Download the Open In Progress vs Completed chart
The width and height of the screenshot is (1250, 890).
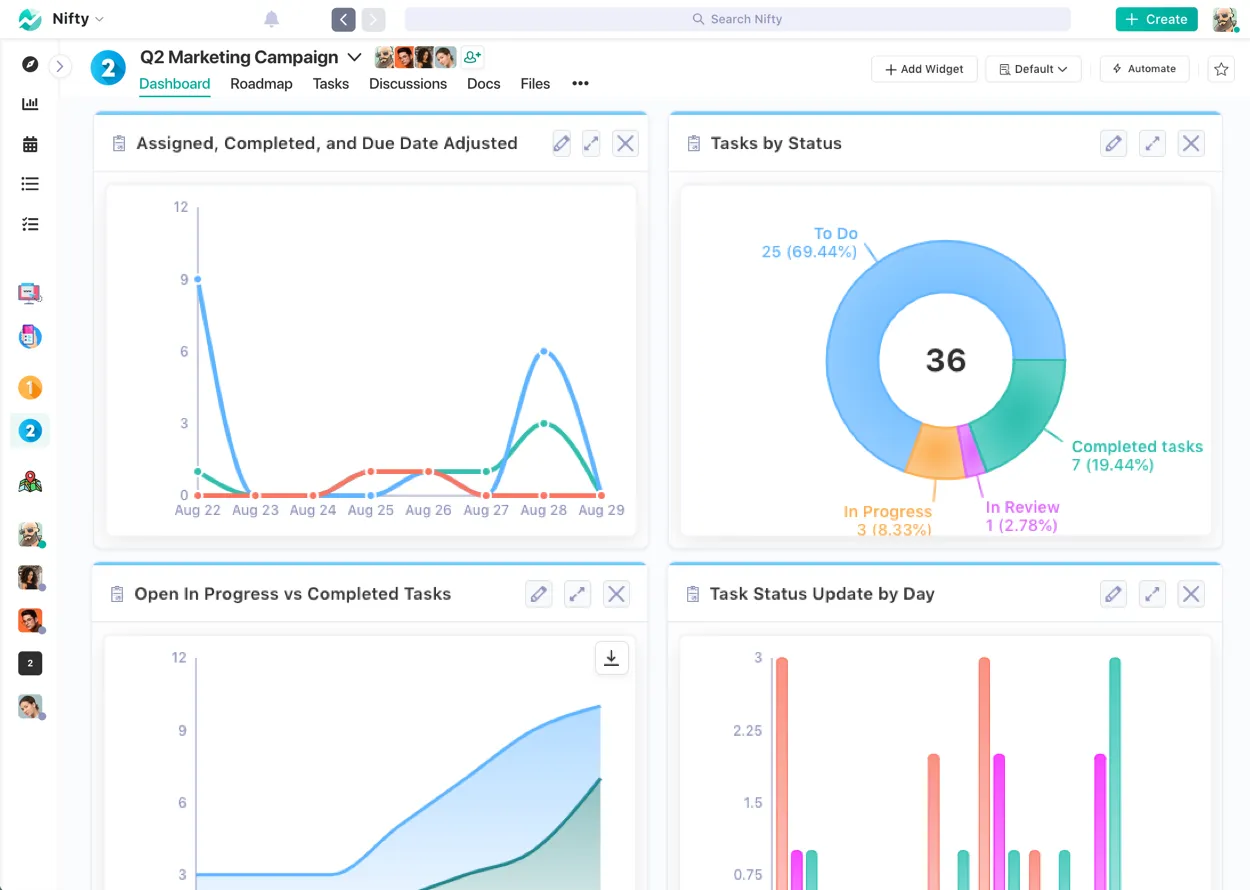pos(611,657)
